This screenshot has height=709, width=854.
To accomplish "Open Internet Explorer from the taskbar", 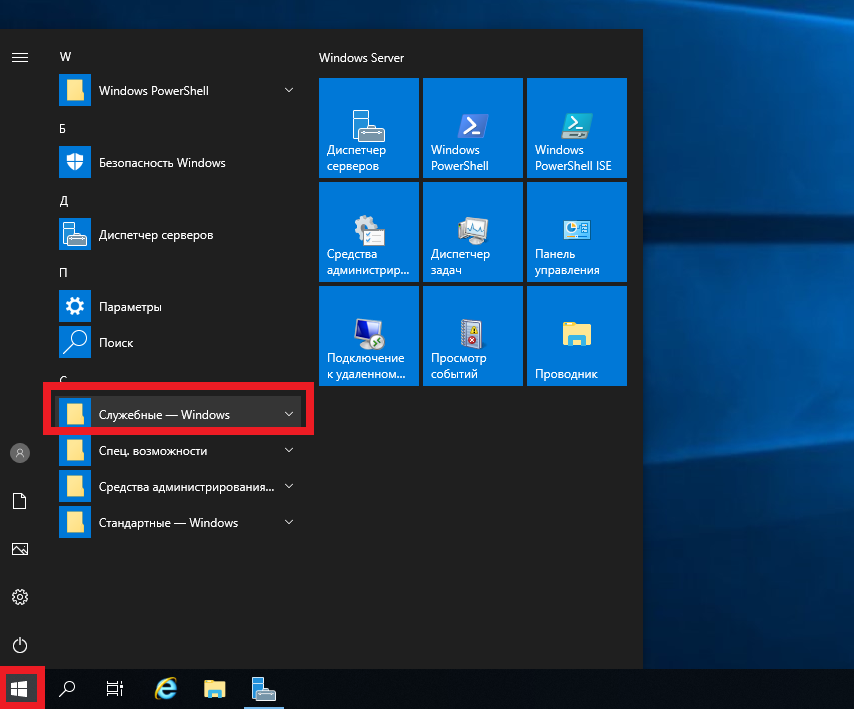I will point(166,689).
